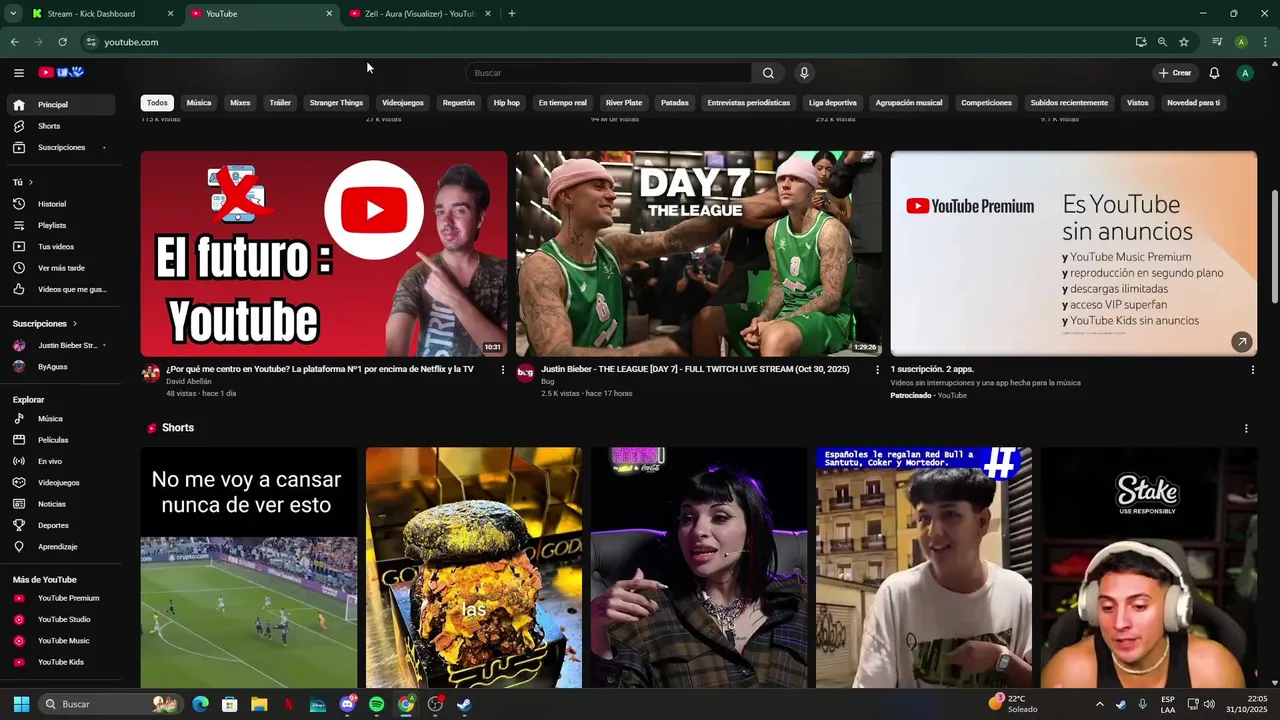Start voice search with microphone

tap(804, 73)
